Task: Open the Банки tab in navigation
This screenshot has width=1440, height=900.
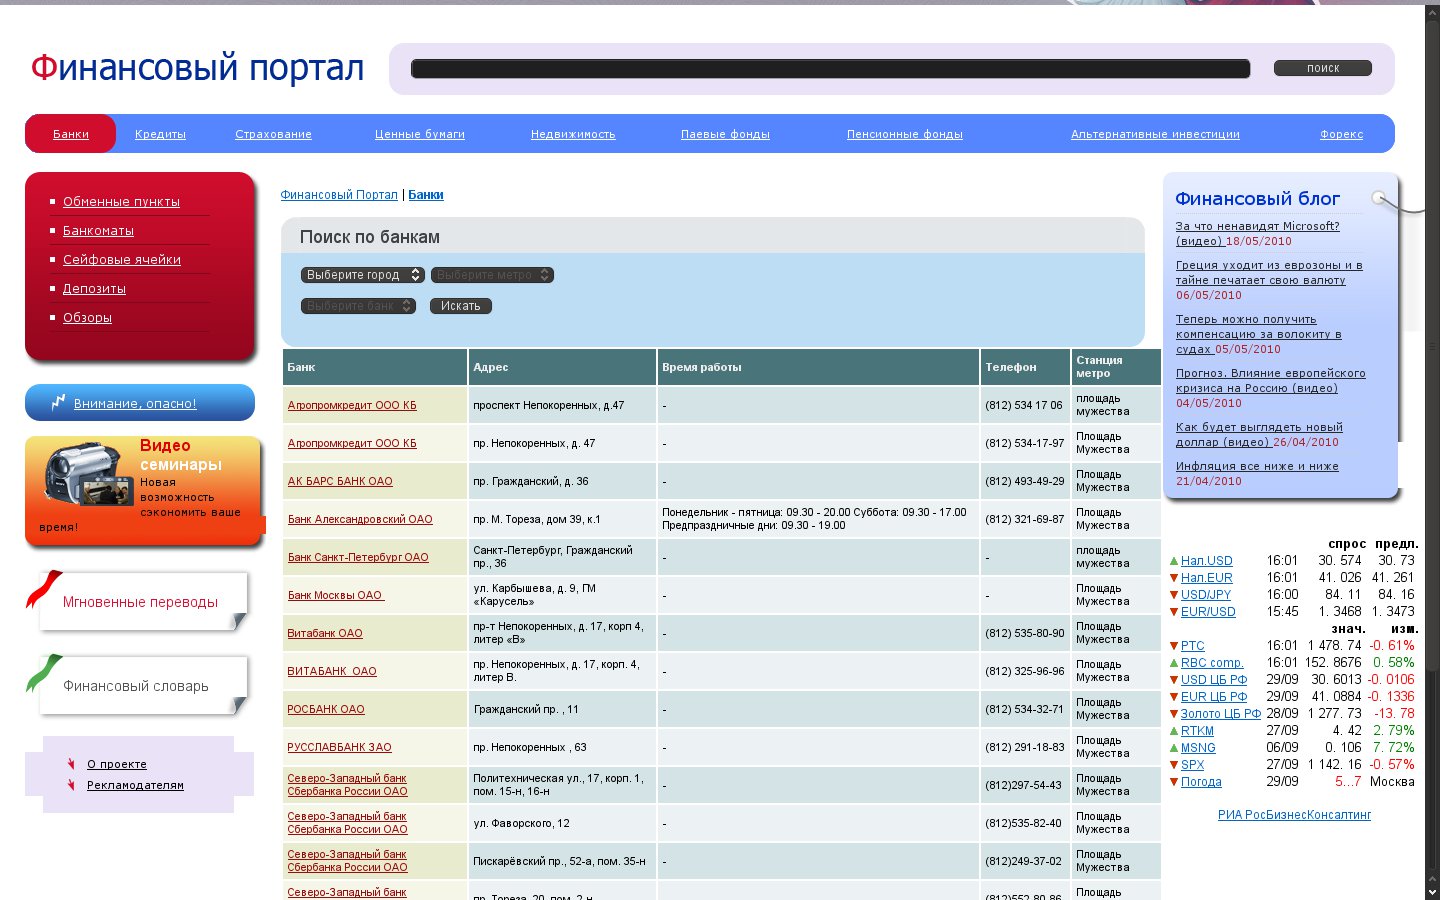Action: tap(71, 134)
